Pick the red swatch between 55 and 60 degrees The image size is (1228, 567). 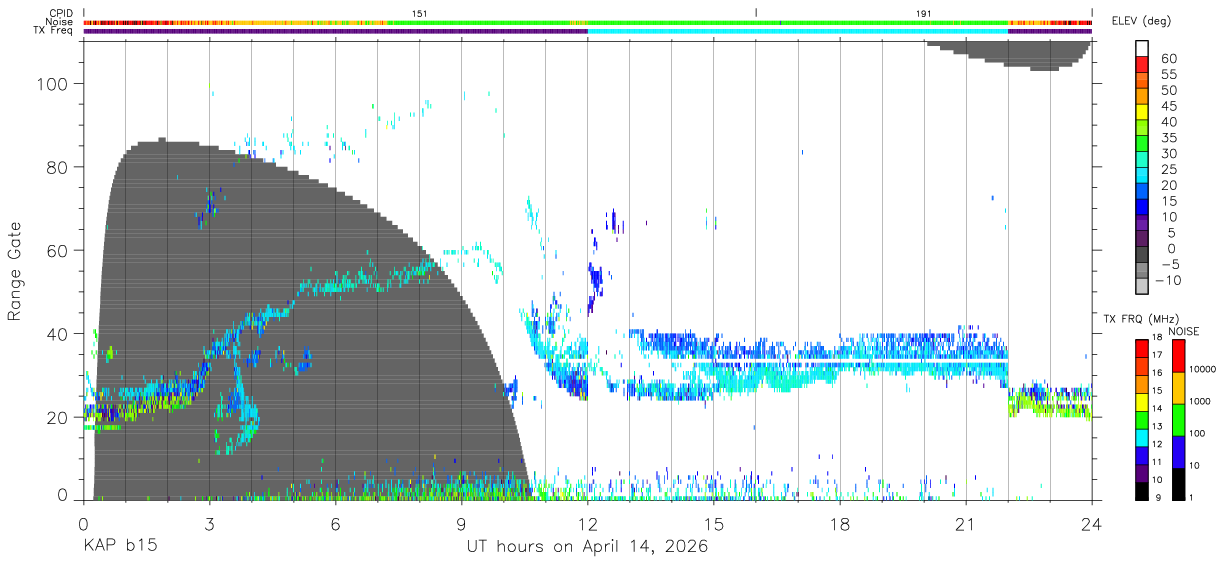tap(1143, 66)
